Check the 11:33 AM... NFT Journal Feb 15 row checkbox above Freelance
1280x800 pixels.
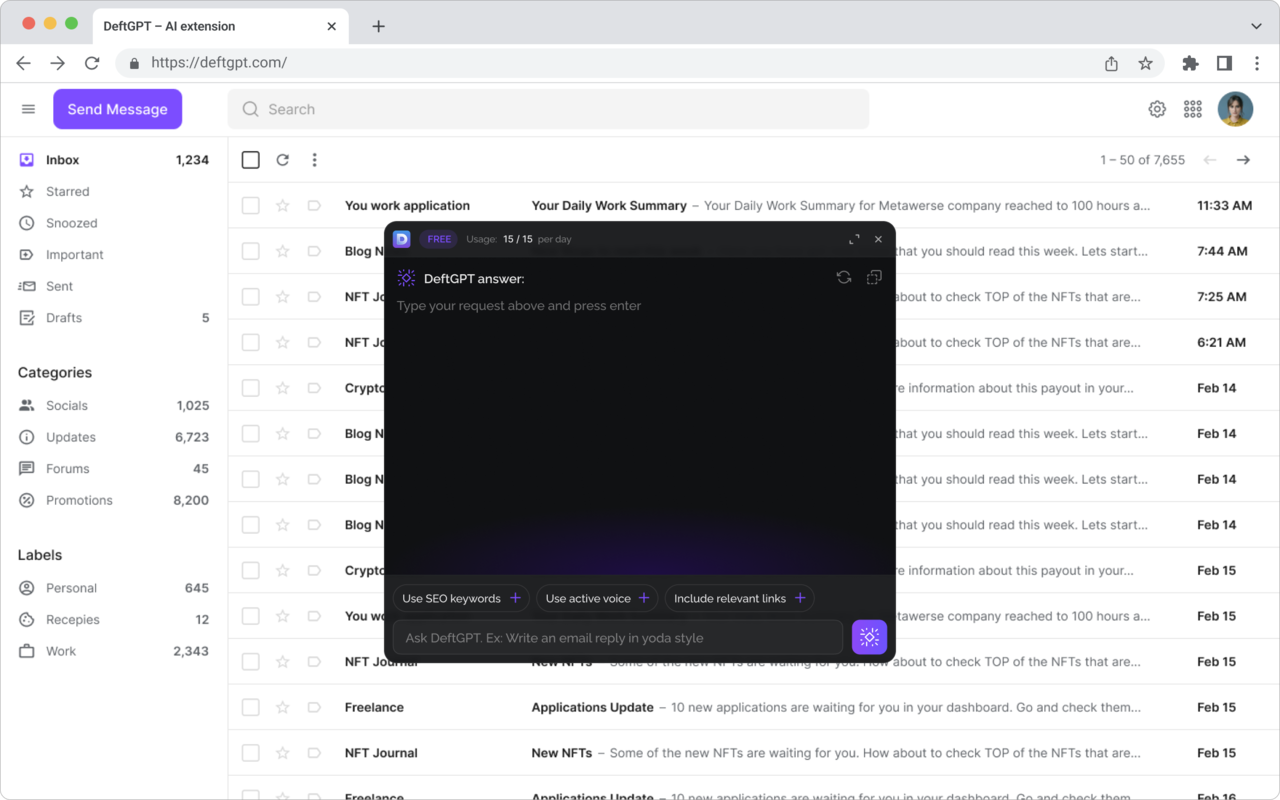tap(251, 661)
